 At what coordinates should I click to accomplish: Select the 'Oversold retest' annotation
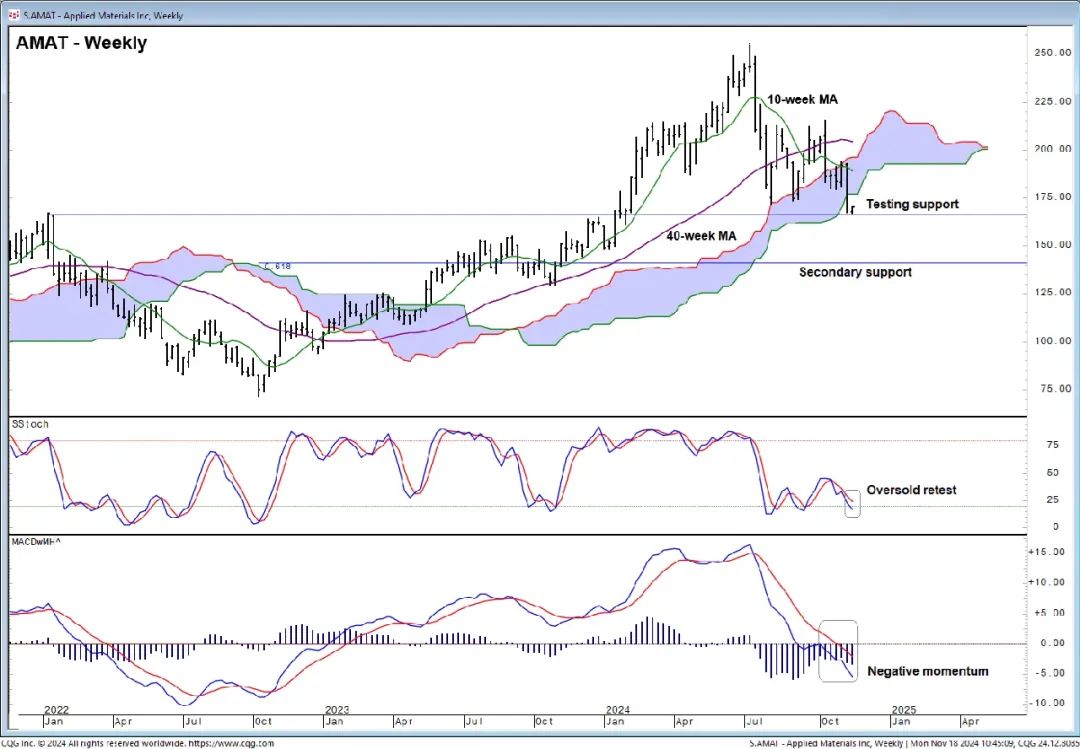(911, 490)
